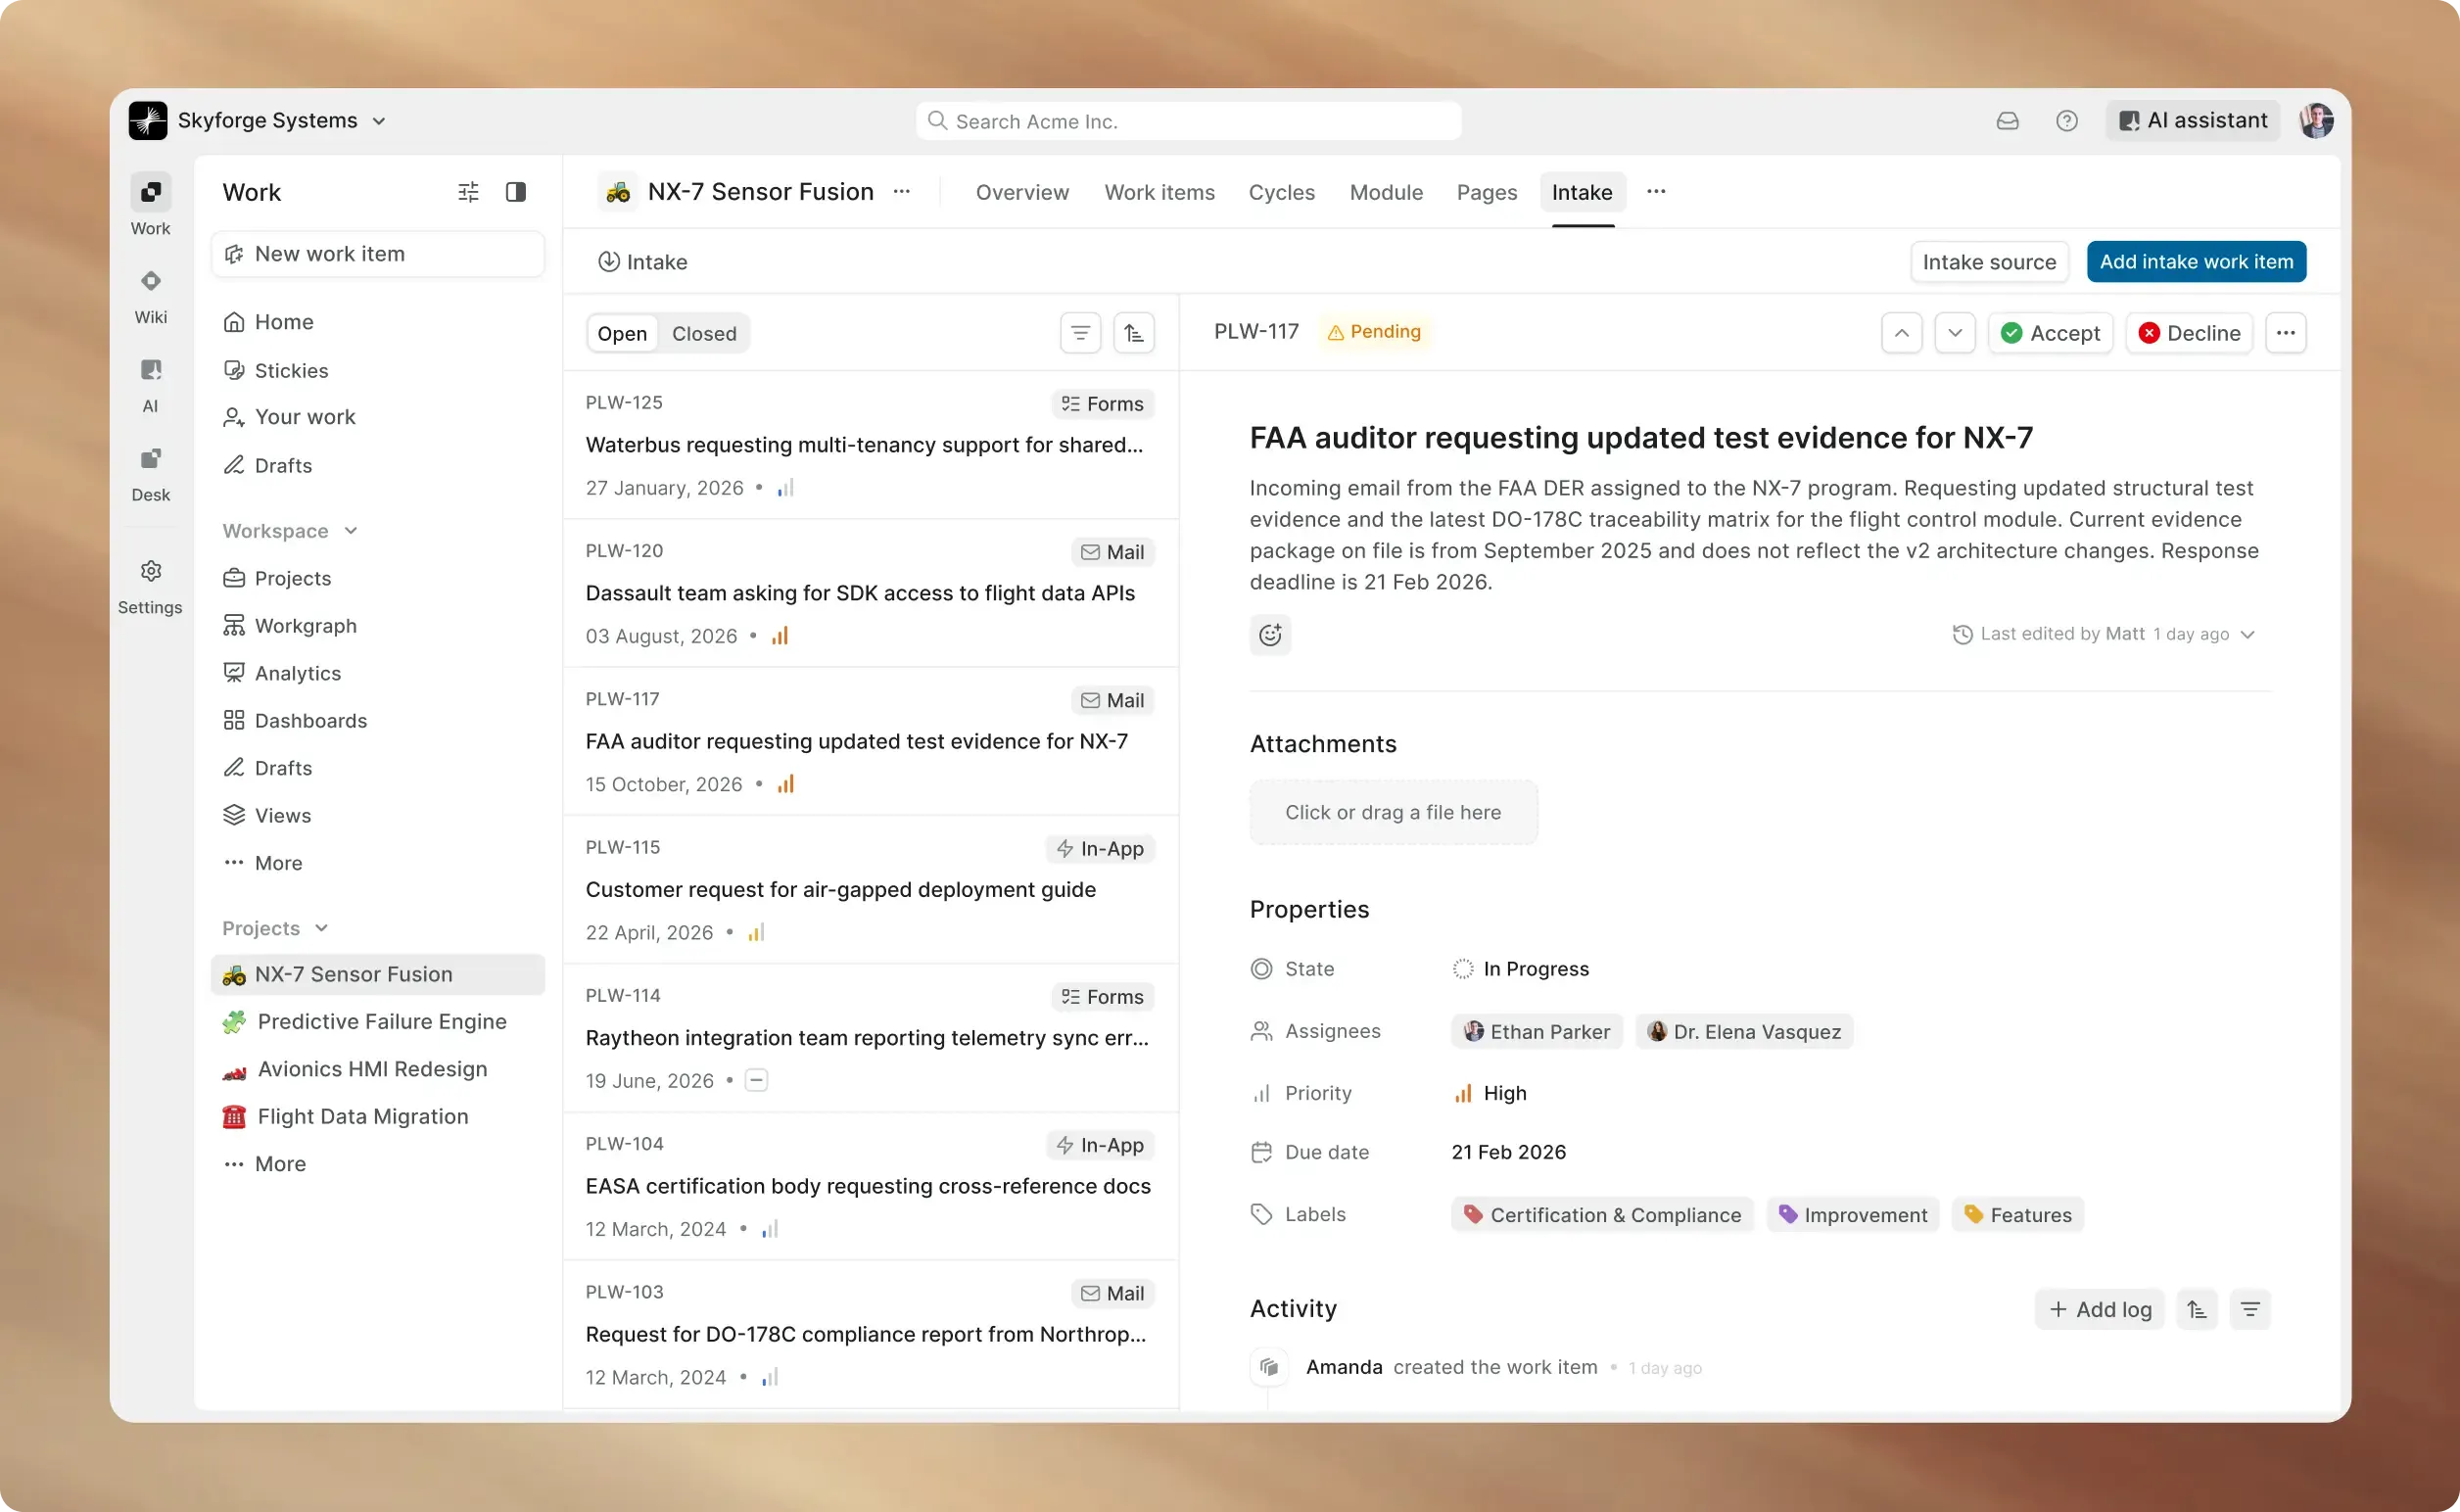Image resolution: width=2460 pixels, height=1512 pixels.
Task: Focus the Search Acme Inc. field
Action: 1188,121
